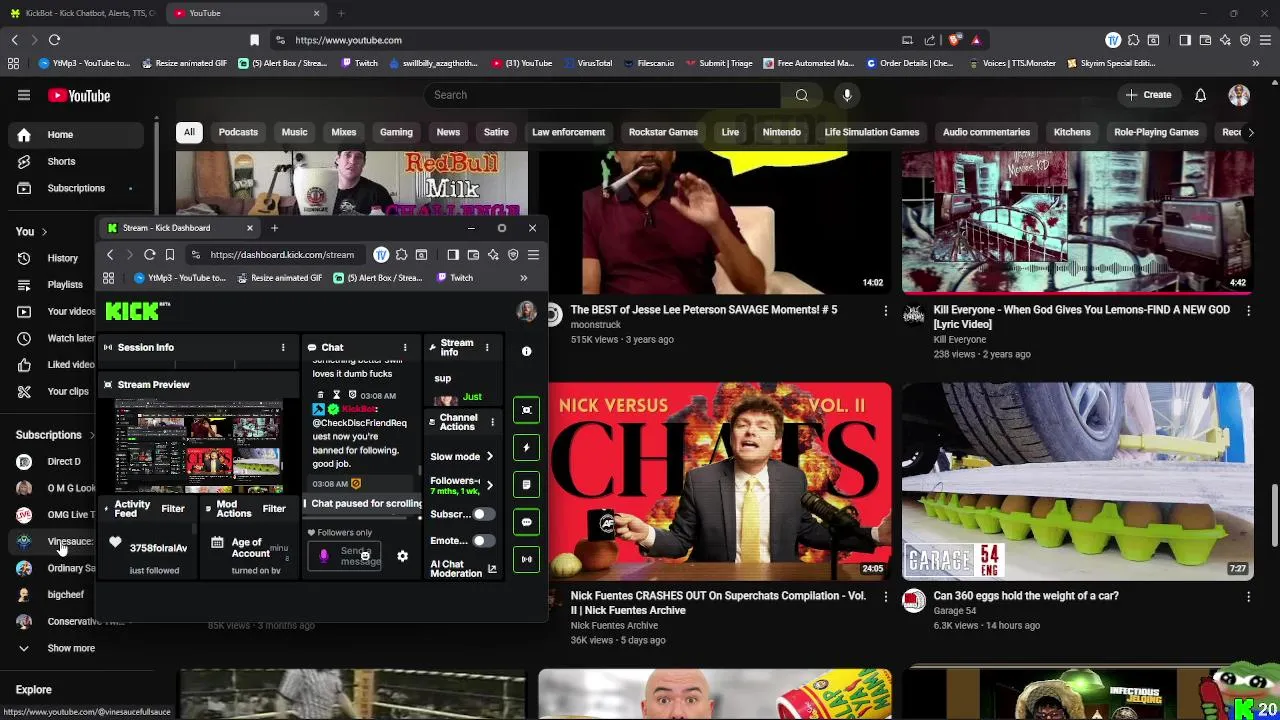Select the Law enforcement chip
Viewport: 1280px width, 720px height.
coord(568,132)
